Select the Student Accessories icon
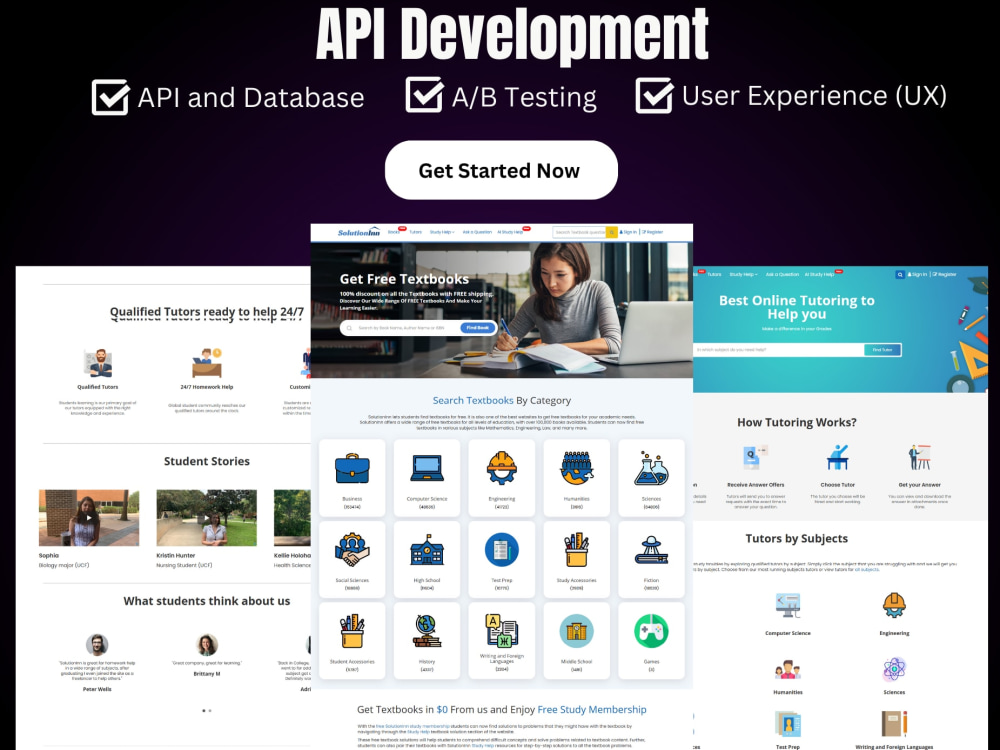 pos(352,631)
